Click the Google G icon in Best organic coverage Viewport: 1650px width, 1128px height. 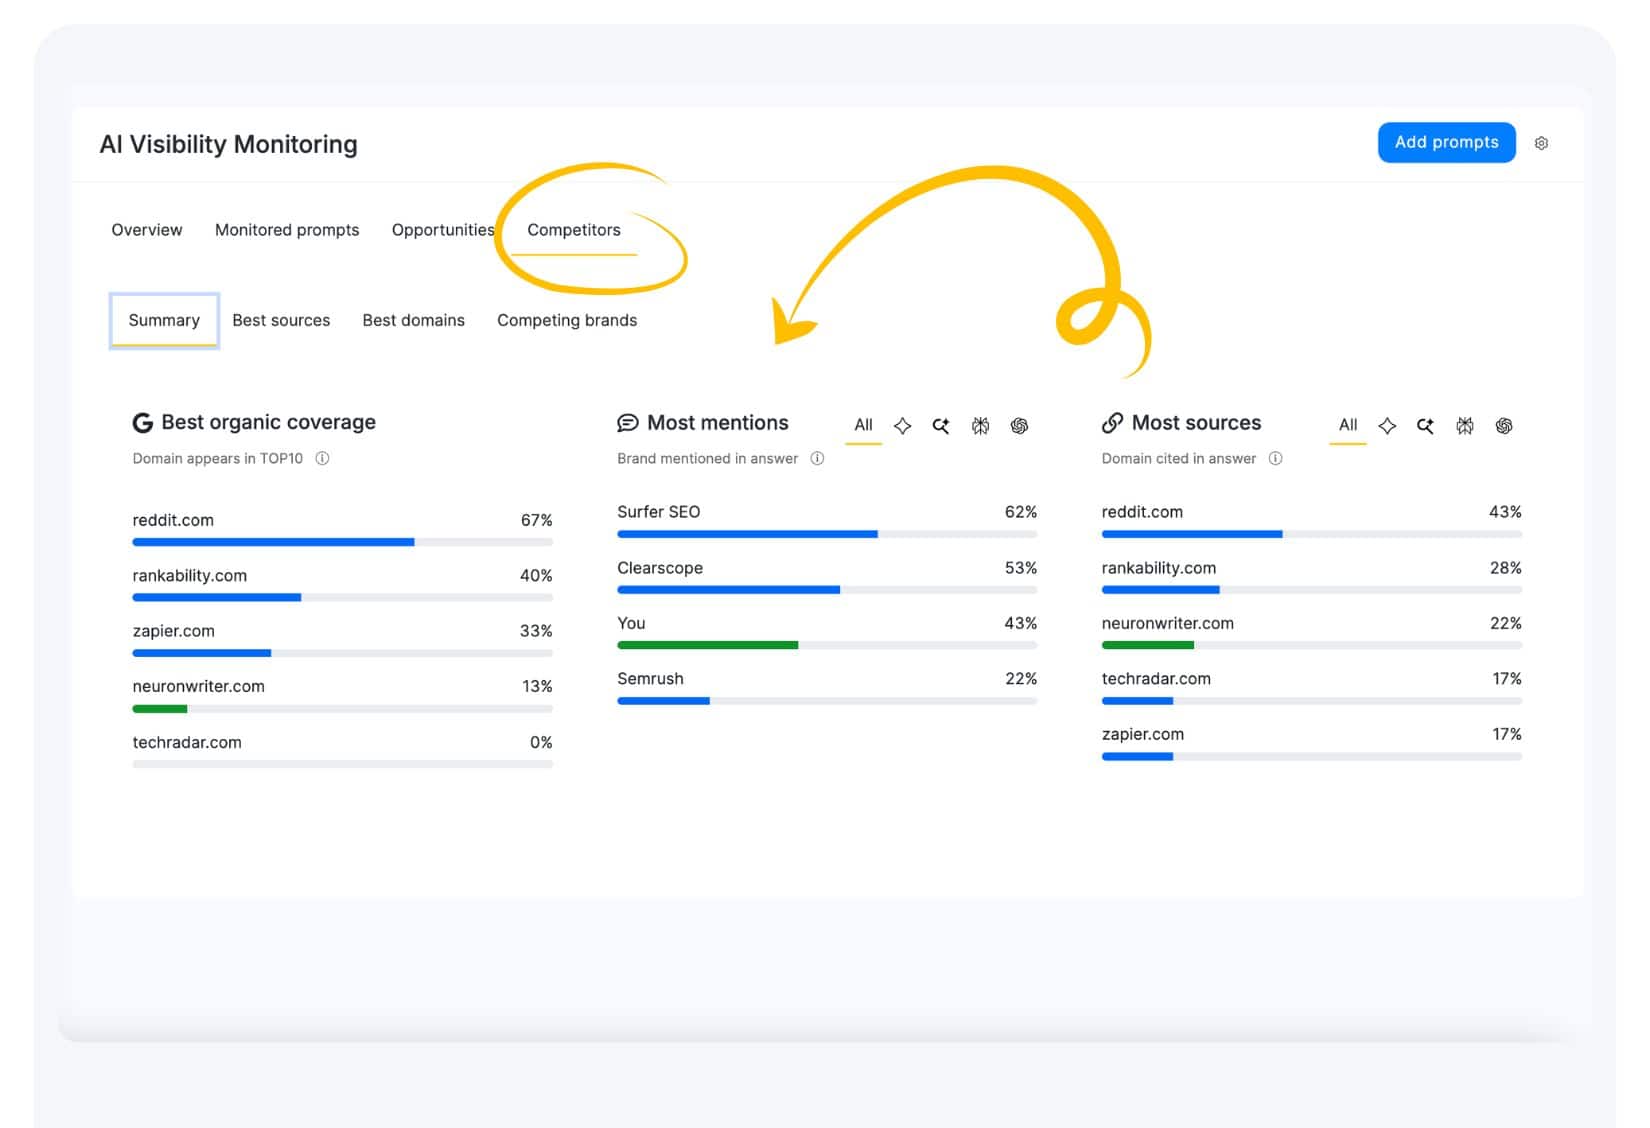143,423
